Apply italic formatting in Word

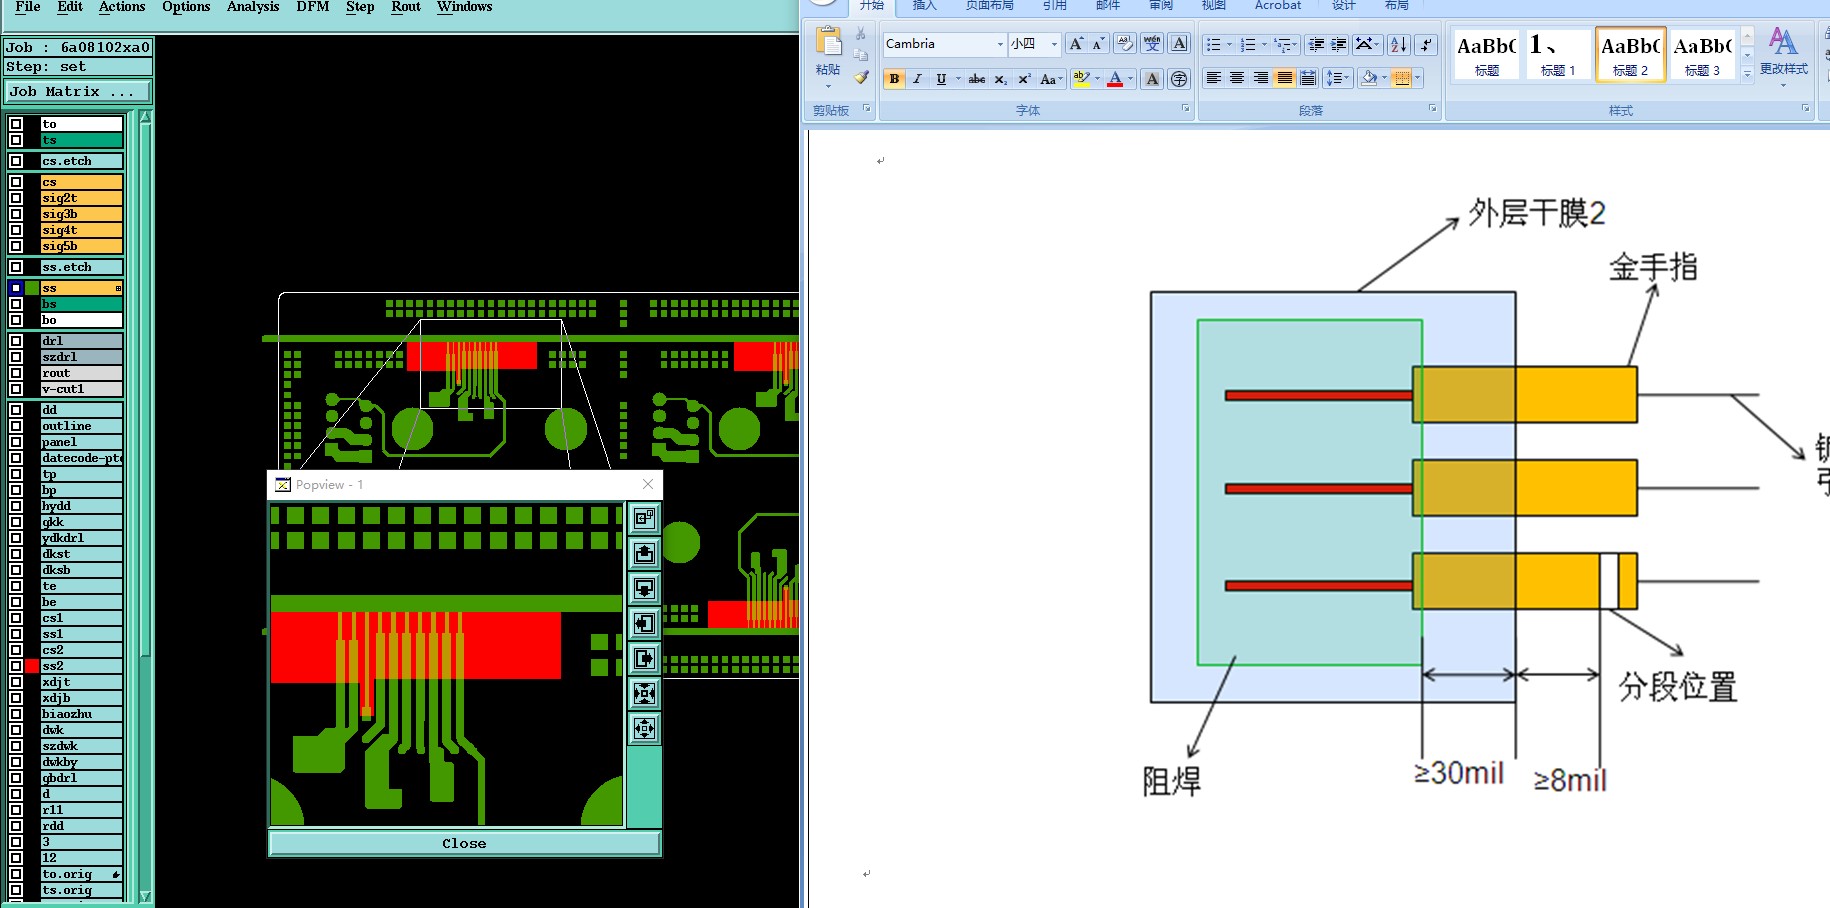tap(917, 79)
